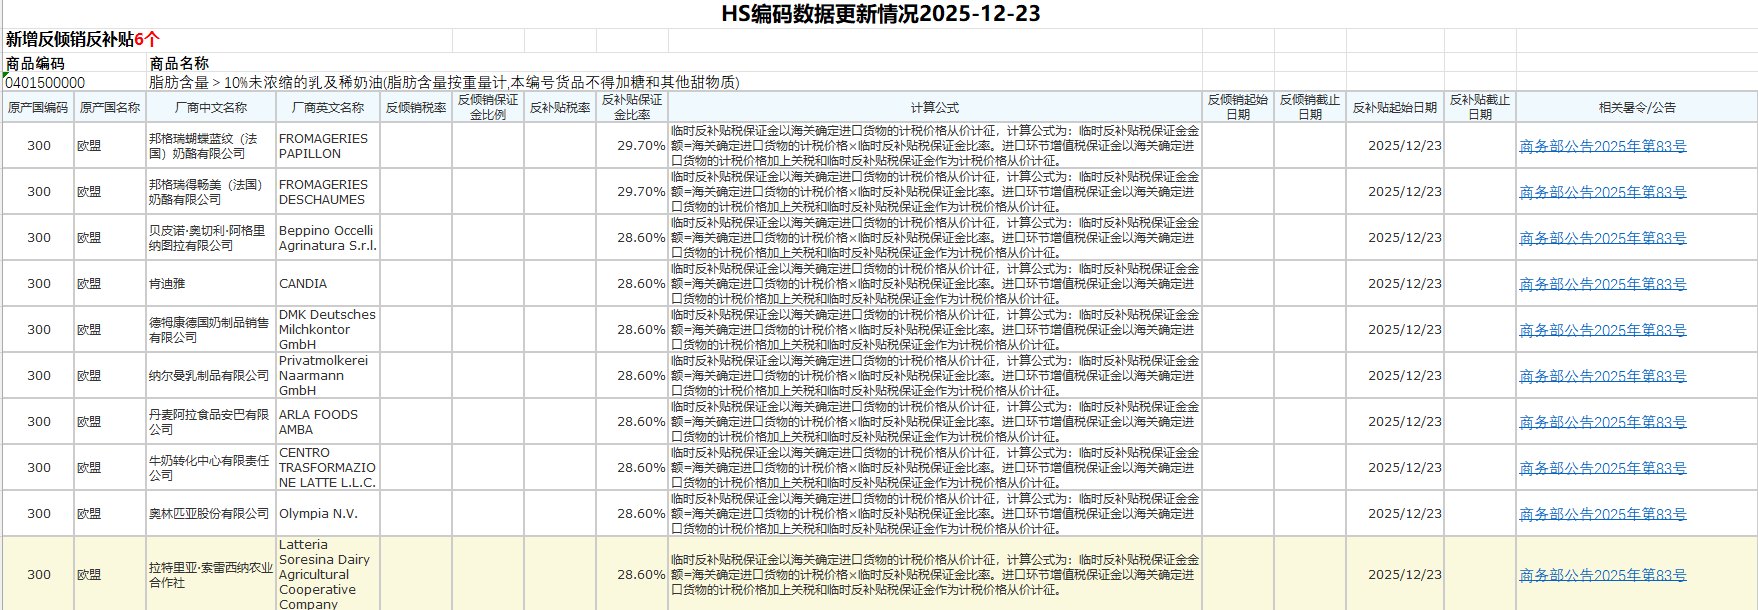
Task: Open 商务部公告 link in CENTRO TRASFORMAZIONE row
Action: click(1602, 468)
